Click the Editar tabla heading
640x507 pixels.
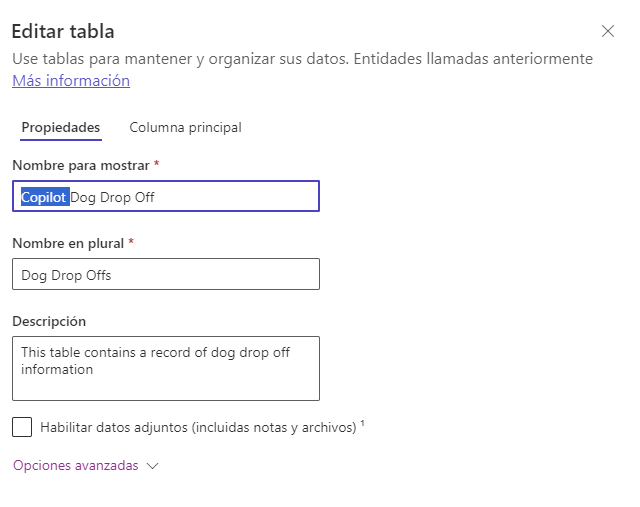(x=63, y=31)
